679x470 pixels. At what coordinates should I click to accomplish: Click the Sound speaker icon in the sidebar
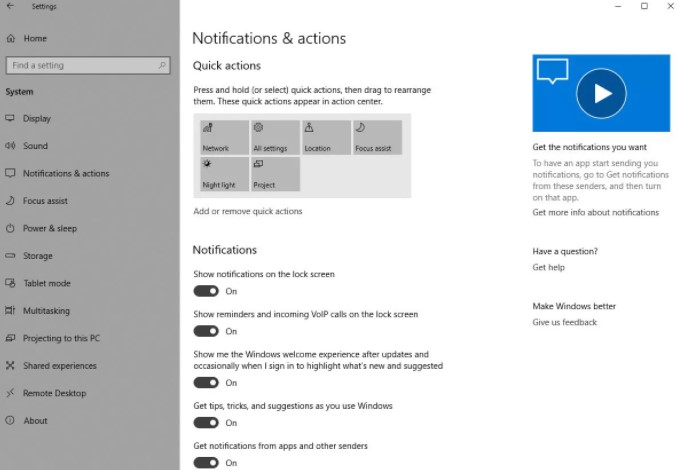10,146
